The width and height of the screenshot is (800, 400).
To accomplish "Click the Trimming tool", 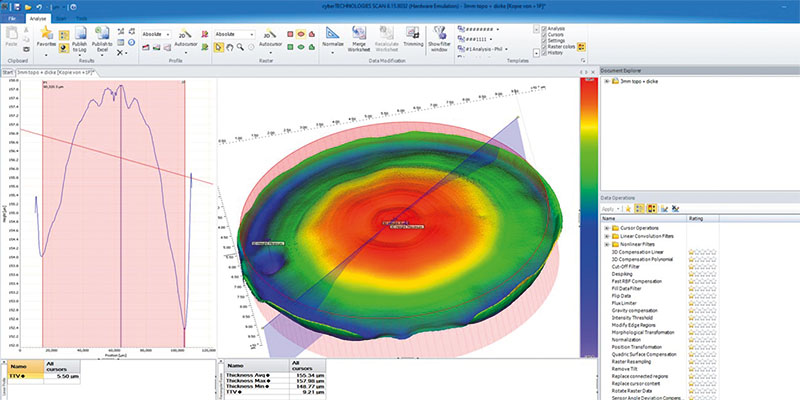I will (413, 37).
